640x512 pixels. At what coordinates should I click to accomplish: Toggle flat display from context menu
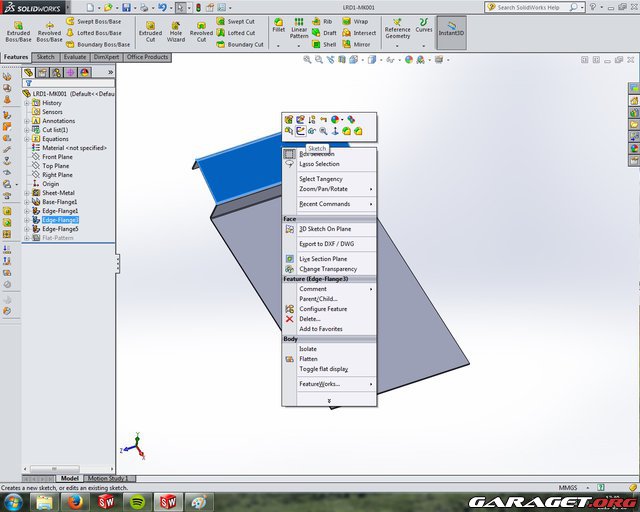[323, 369]
